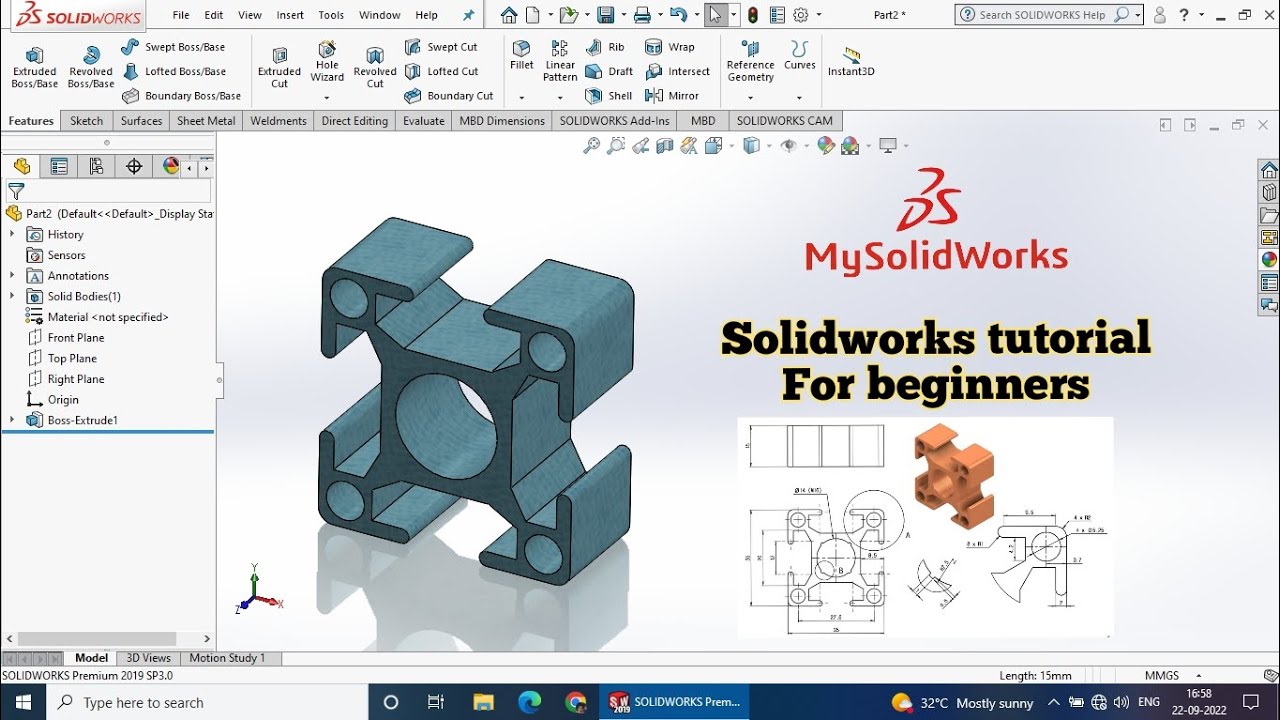Expand the Solid Bodies(1) node
The width and height of the screenshot is (1280, 720).
12,296
